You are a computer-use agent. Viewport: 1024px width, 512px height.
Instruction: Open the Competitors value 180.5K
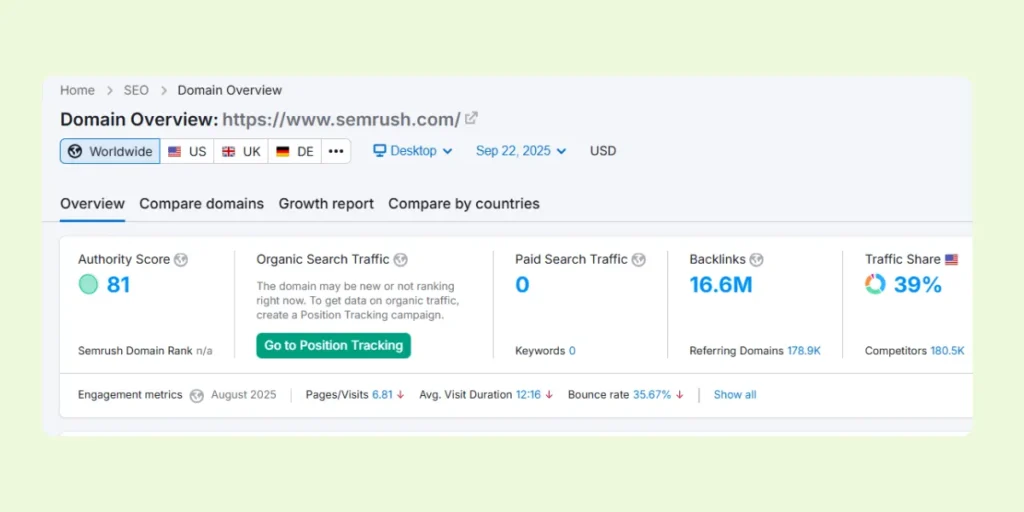[948, 351]
